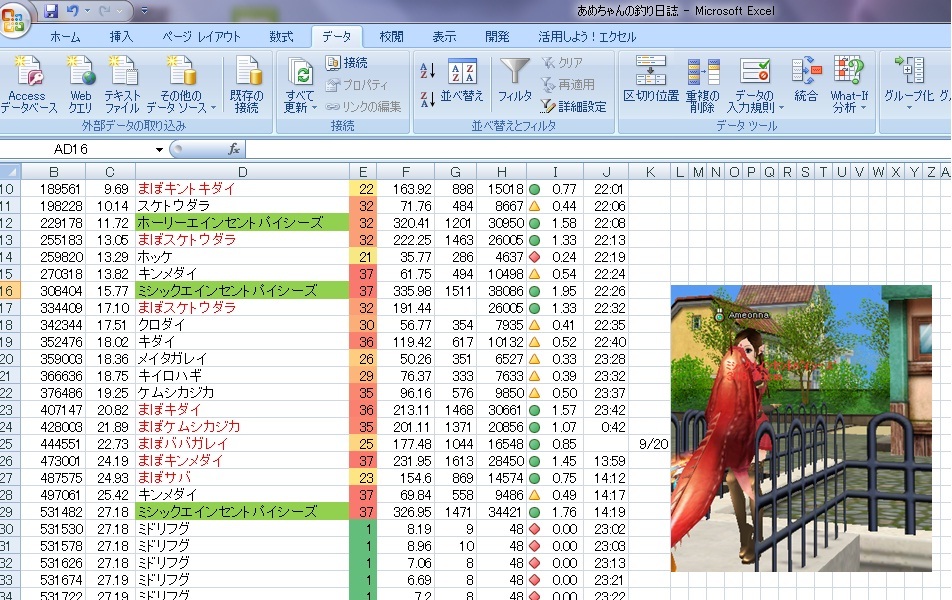Click cell 335.98 in column F

pyautogui.click(x=406, y=291)
